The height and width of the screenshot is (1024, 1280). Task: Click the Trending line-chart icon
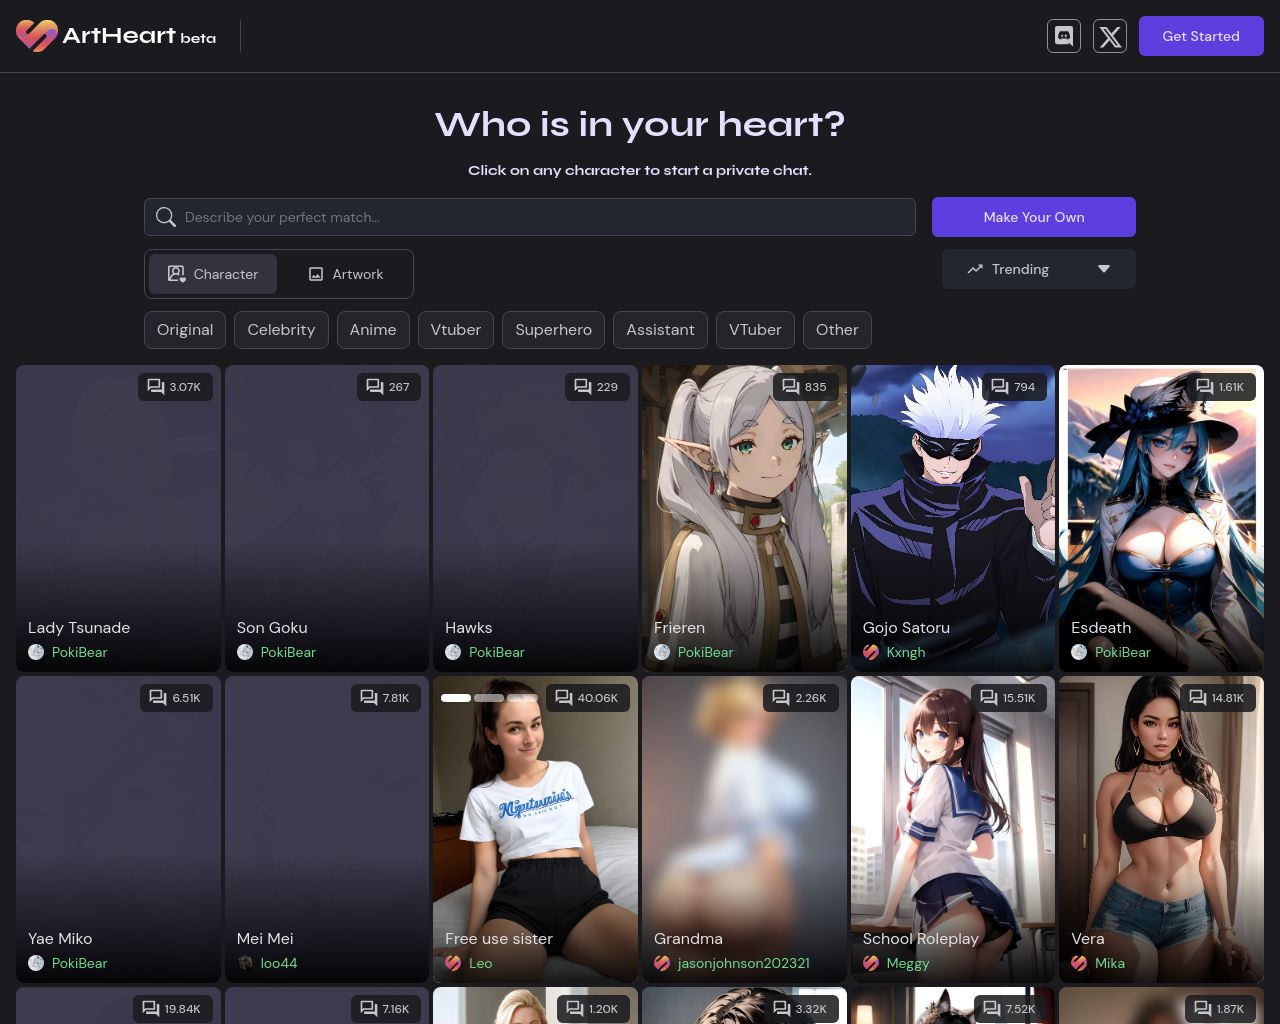click(975, 269)
